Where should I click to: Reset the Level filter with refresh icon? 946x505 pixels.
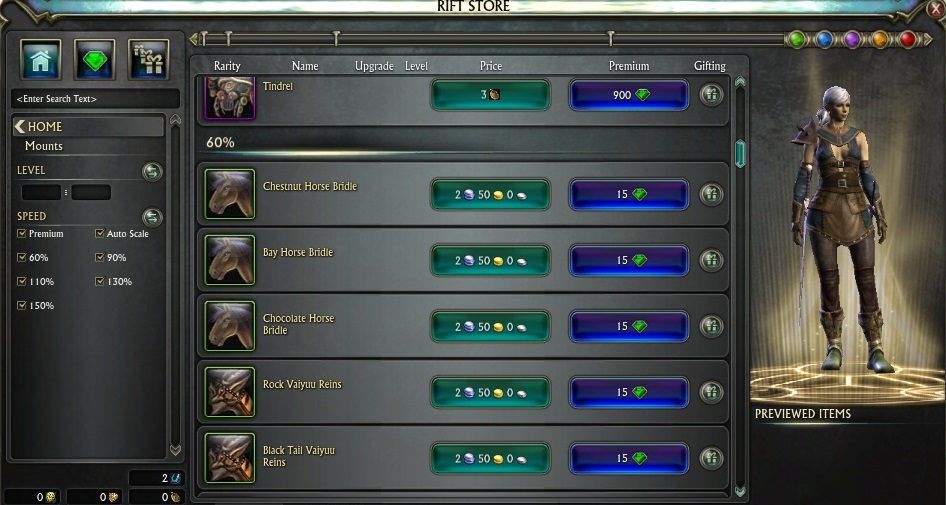(152, 172)
